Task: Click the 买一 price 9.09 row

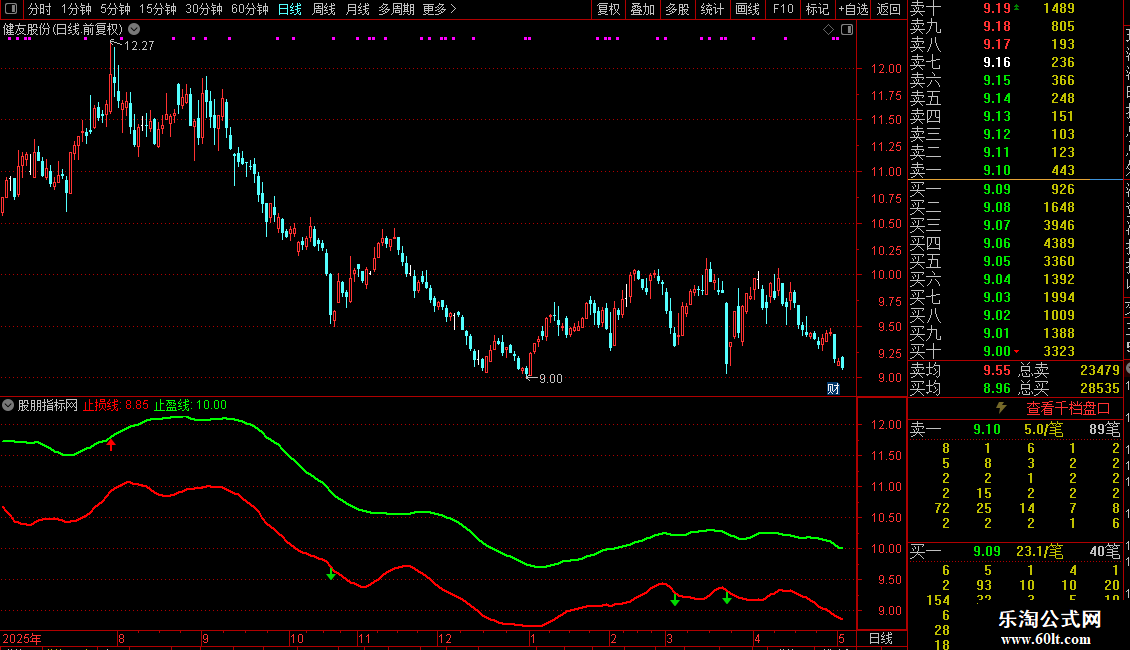Action: tap(1015, 189)
